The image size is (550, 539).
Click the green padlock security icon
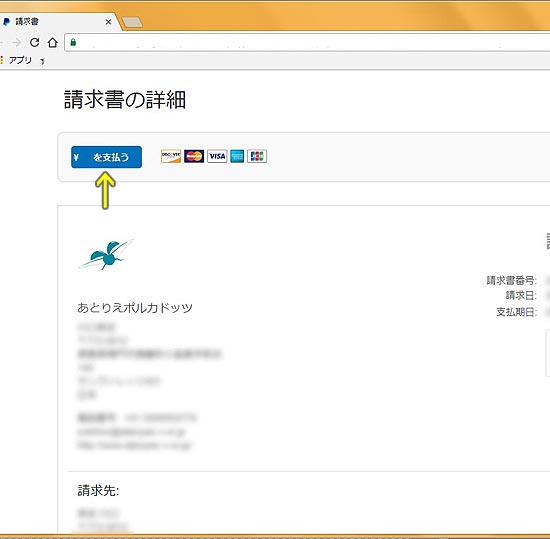(73, 42)
